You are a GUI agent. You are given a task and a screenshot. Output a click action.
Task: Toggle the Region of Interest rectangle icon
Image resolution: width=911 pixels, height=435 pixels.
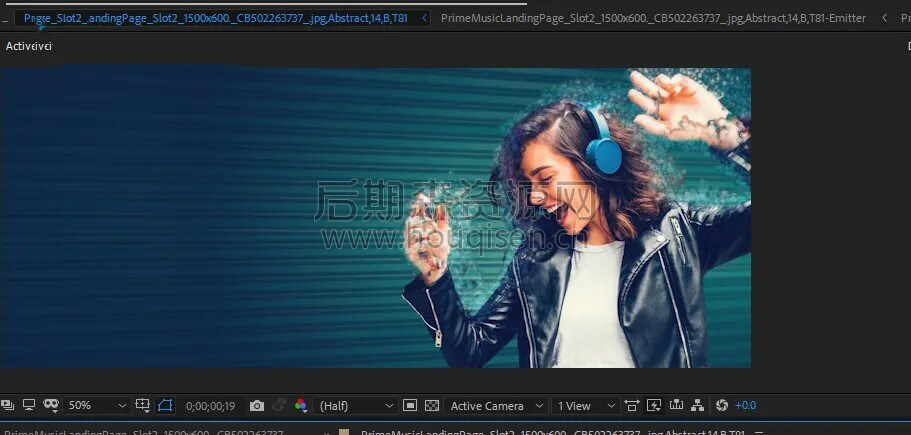click(x=410, y=405)
